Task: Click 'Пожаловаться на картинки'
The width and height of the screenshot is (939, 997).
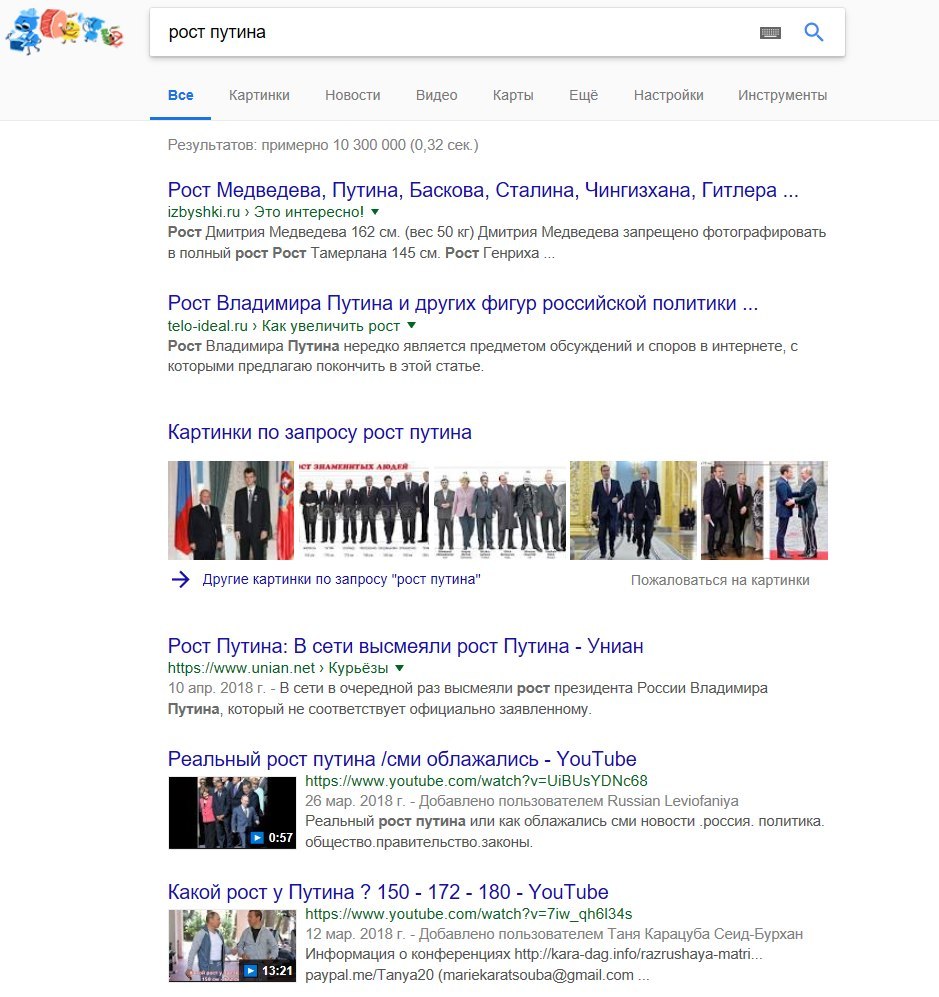Action: point(720,580)
